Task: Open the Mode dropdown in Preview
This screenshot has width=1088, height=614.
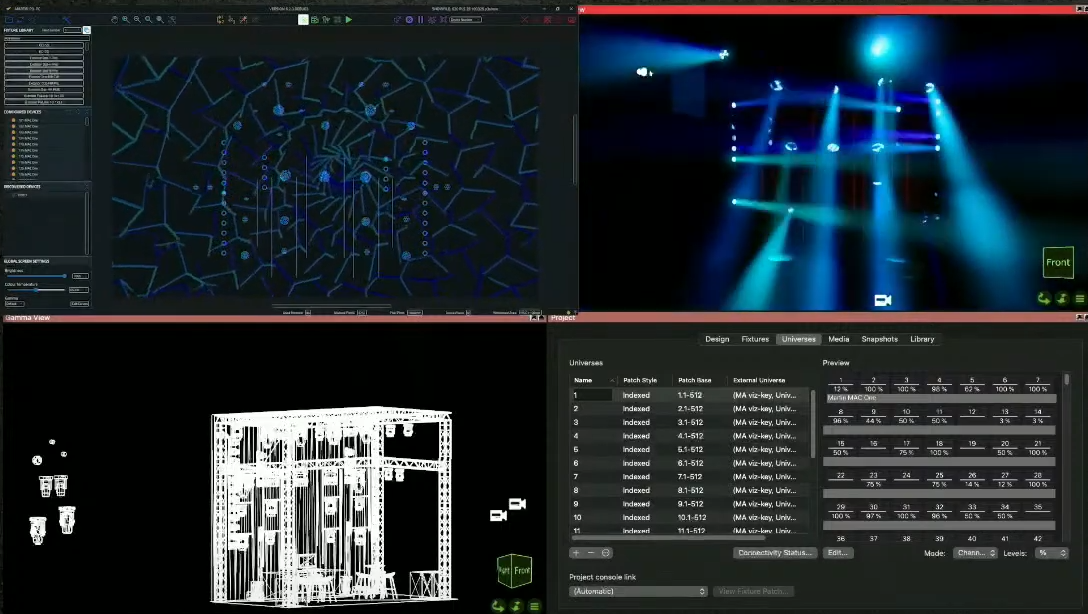Action: 974,553
